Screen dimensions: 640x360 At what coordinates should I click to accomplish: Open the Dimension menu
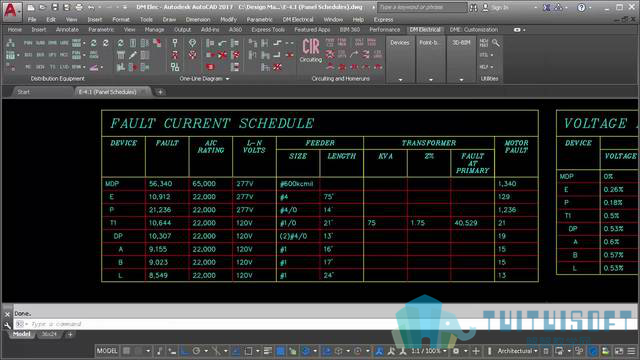198,20
